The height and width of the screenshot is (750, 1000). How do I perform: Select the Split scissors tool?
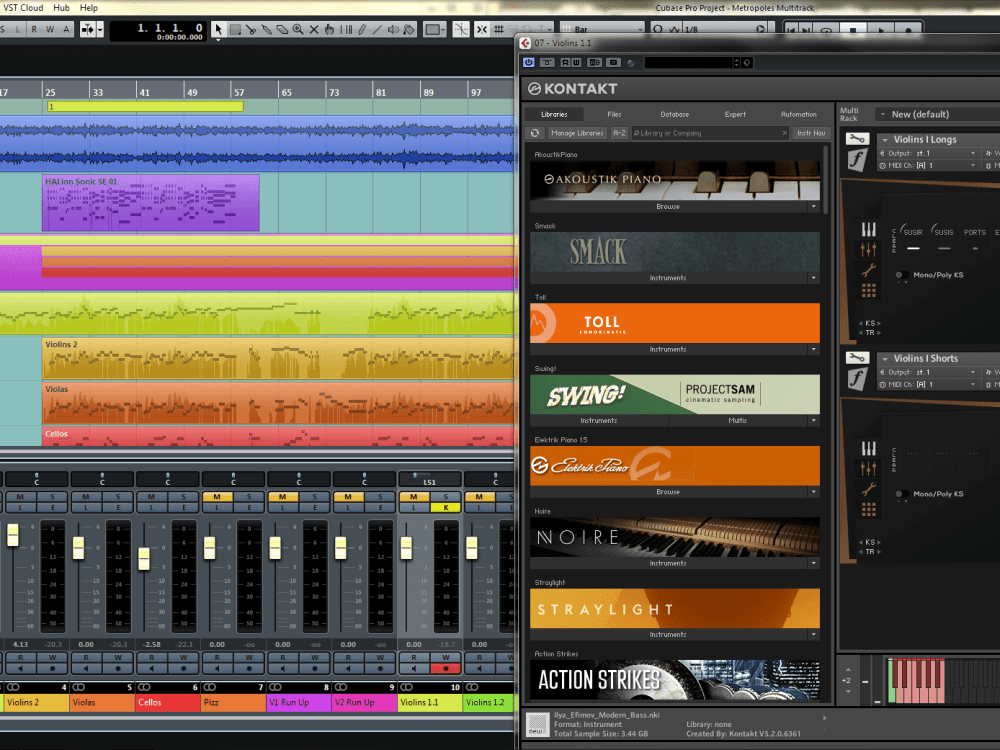coord(251,29)
